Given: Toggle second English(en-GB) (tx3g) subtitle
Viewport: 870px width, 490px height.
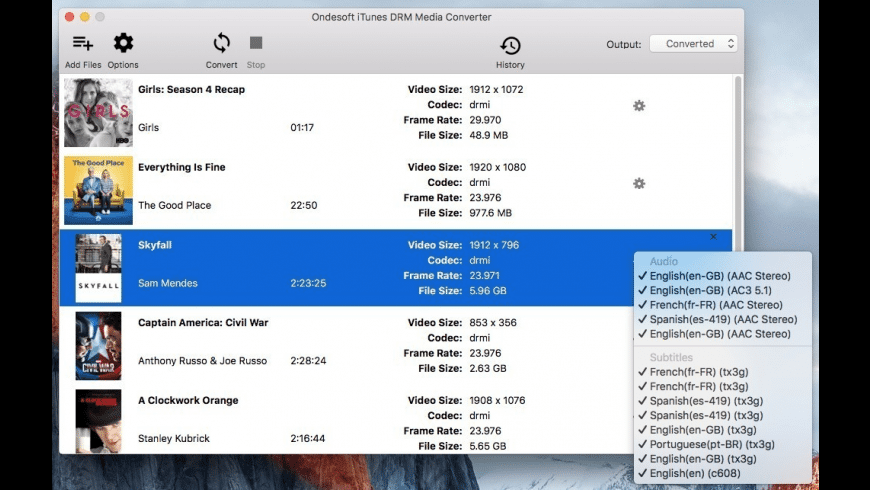Looking at the screenshot, I should 722,458.
